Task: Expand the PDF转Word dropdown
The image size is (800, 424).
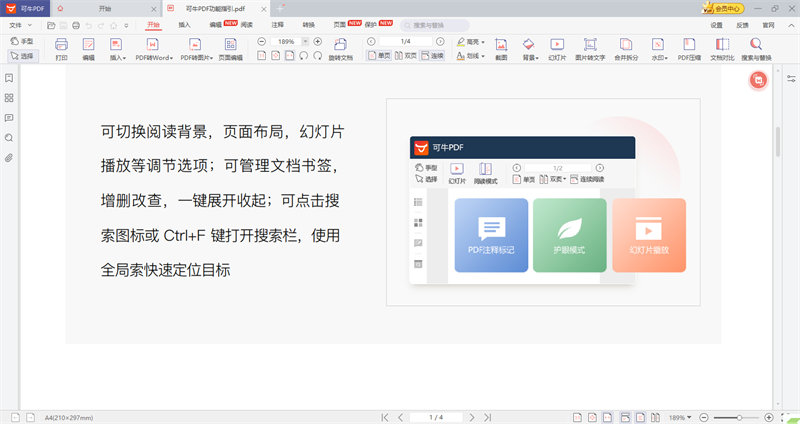Action: click(156, 58)
